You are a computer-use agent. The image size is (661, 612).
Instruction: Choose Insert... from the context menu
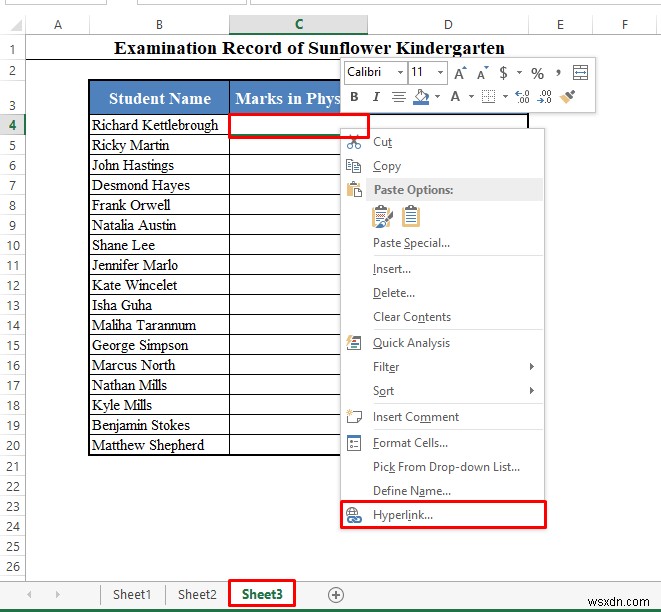click(x=443, y=269)
